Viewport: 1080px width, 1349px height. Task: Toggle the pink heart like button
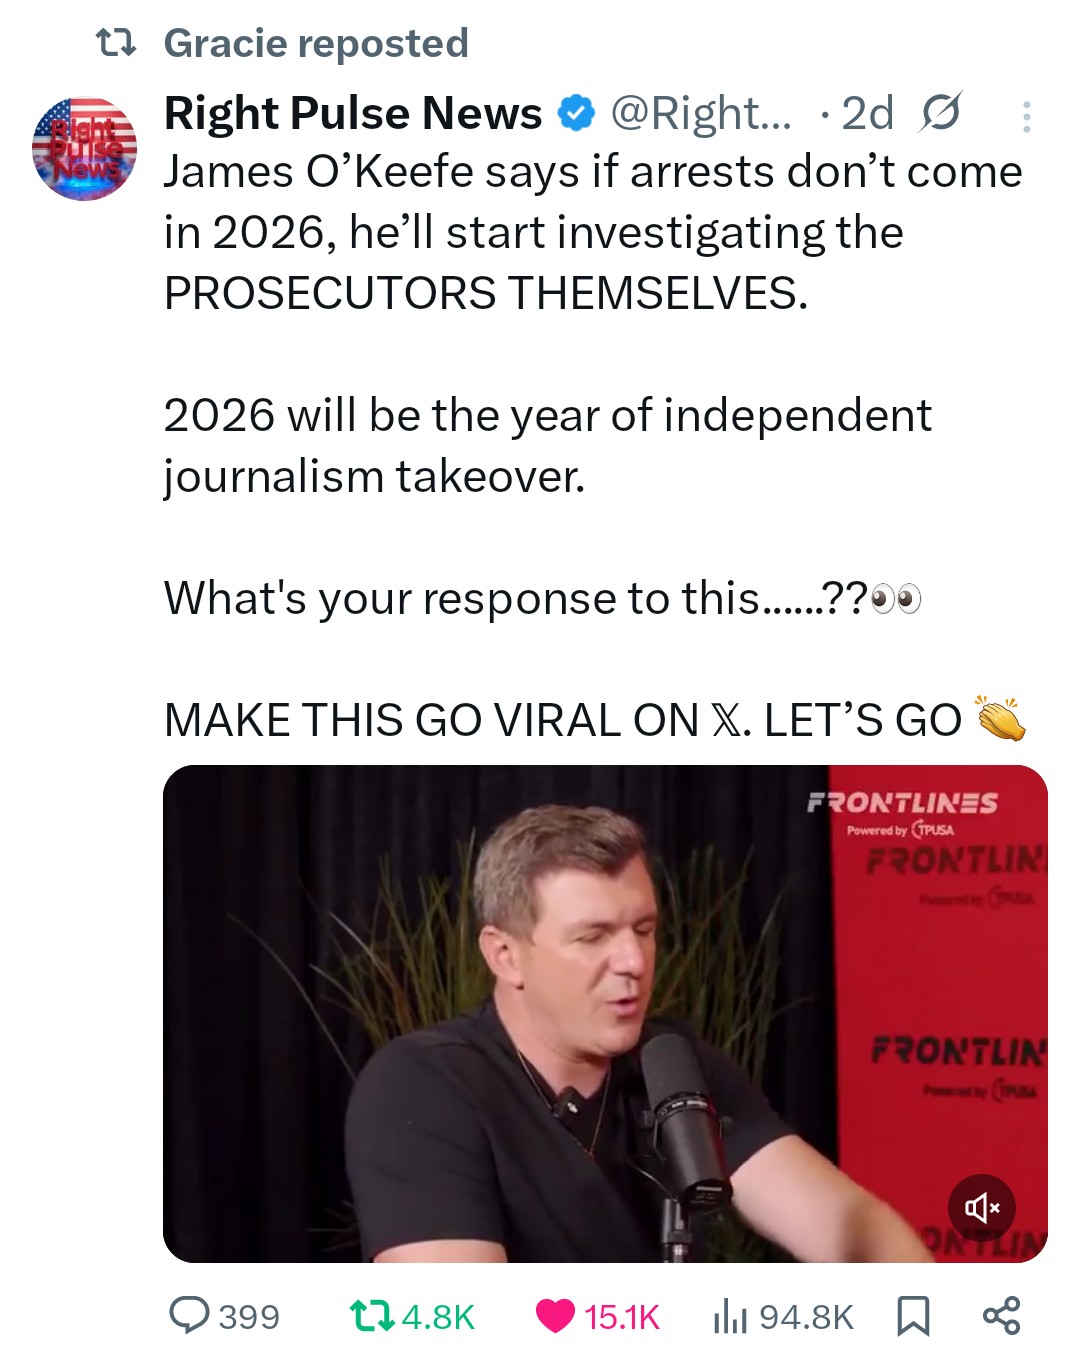click(555, 1315)
